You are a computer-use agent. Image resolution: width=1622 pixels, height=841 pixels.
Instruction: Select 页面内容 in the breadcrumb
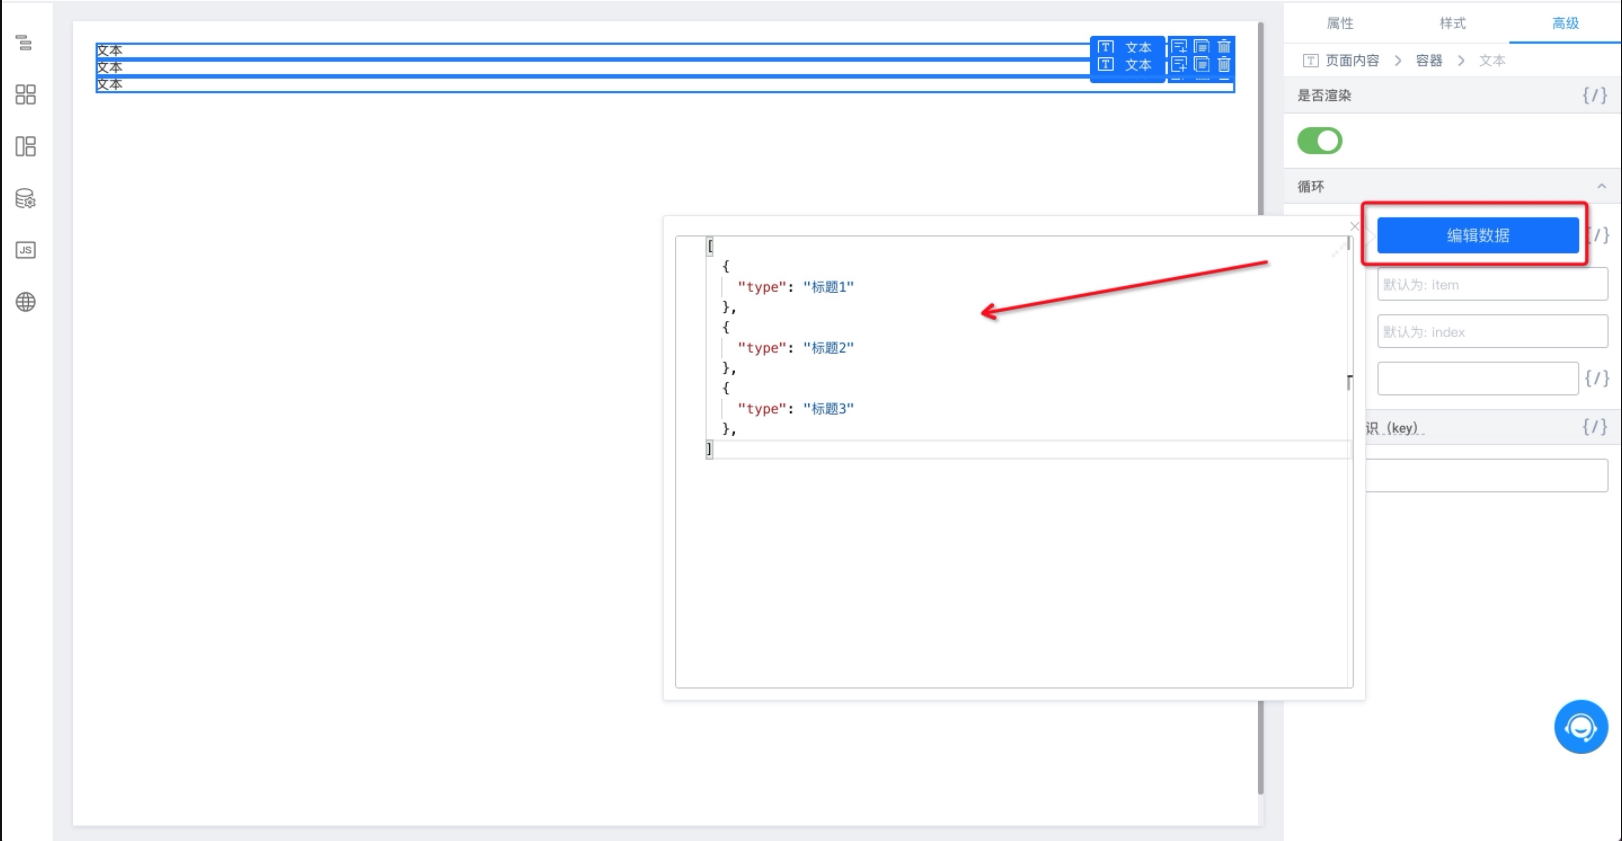[x=1352, y=61]
